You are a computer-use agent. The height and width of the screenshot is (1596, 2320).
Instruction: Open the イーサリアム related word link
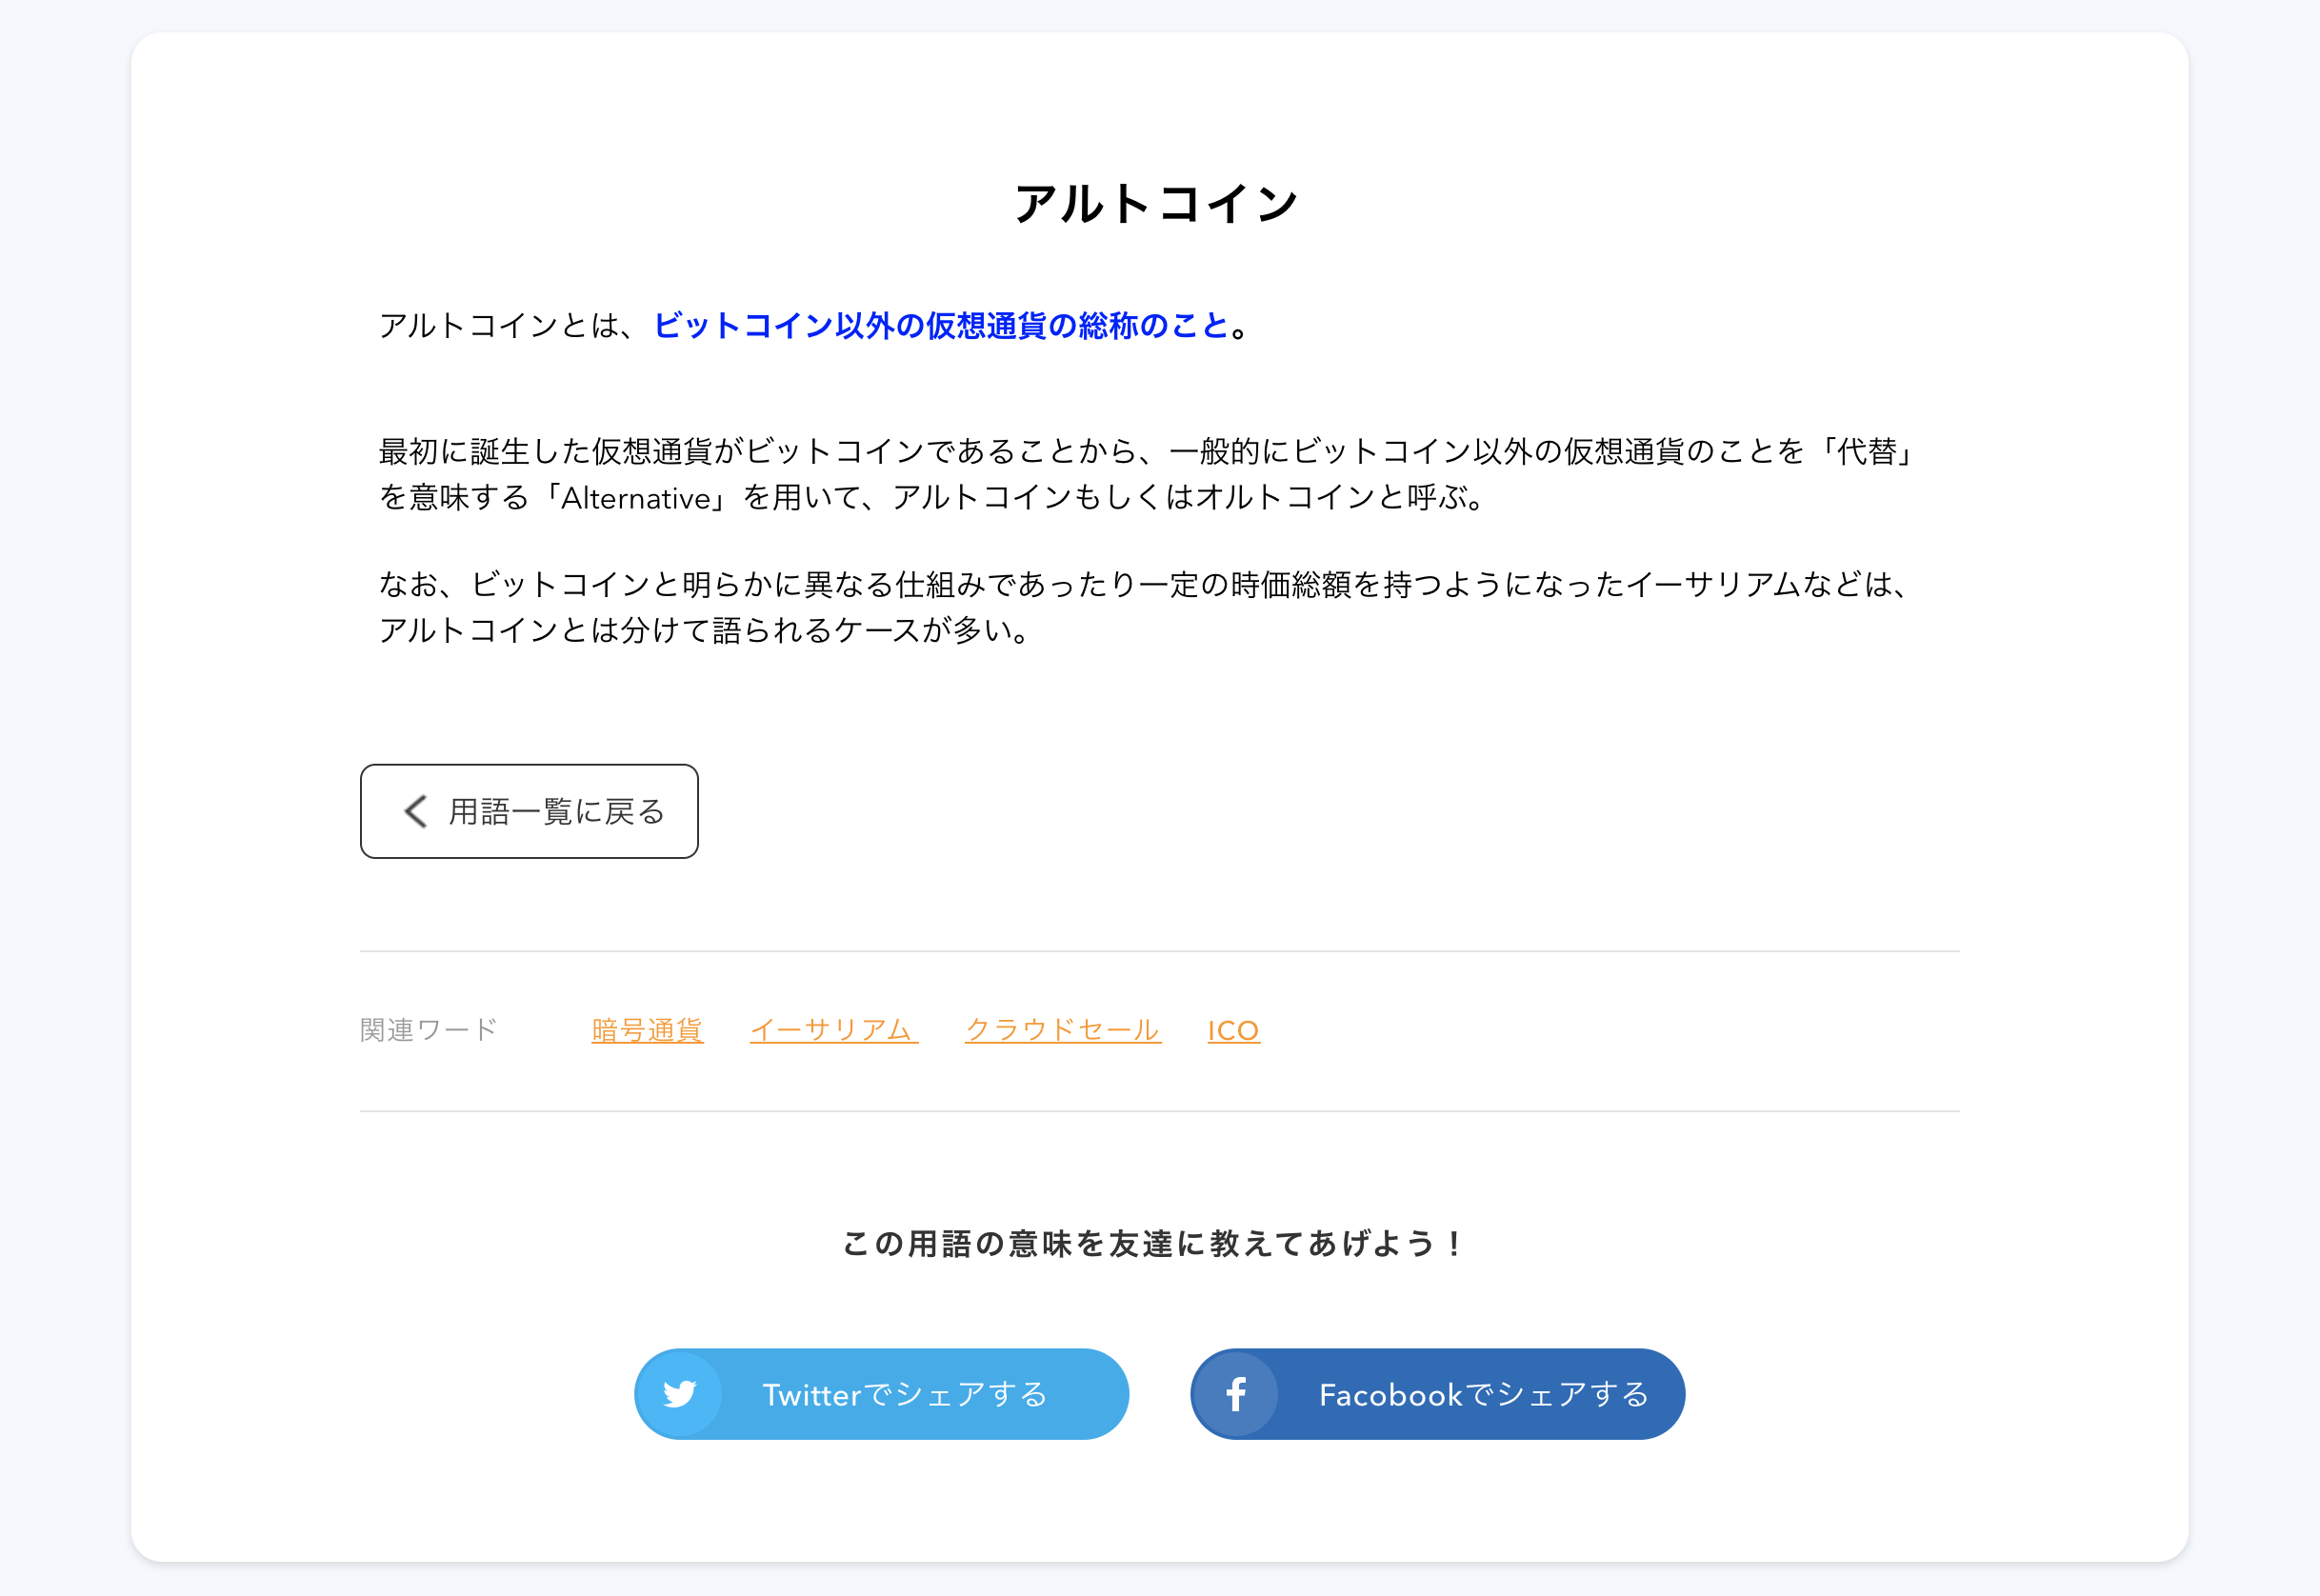point(833,1029)
